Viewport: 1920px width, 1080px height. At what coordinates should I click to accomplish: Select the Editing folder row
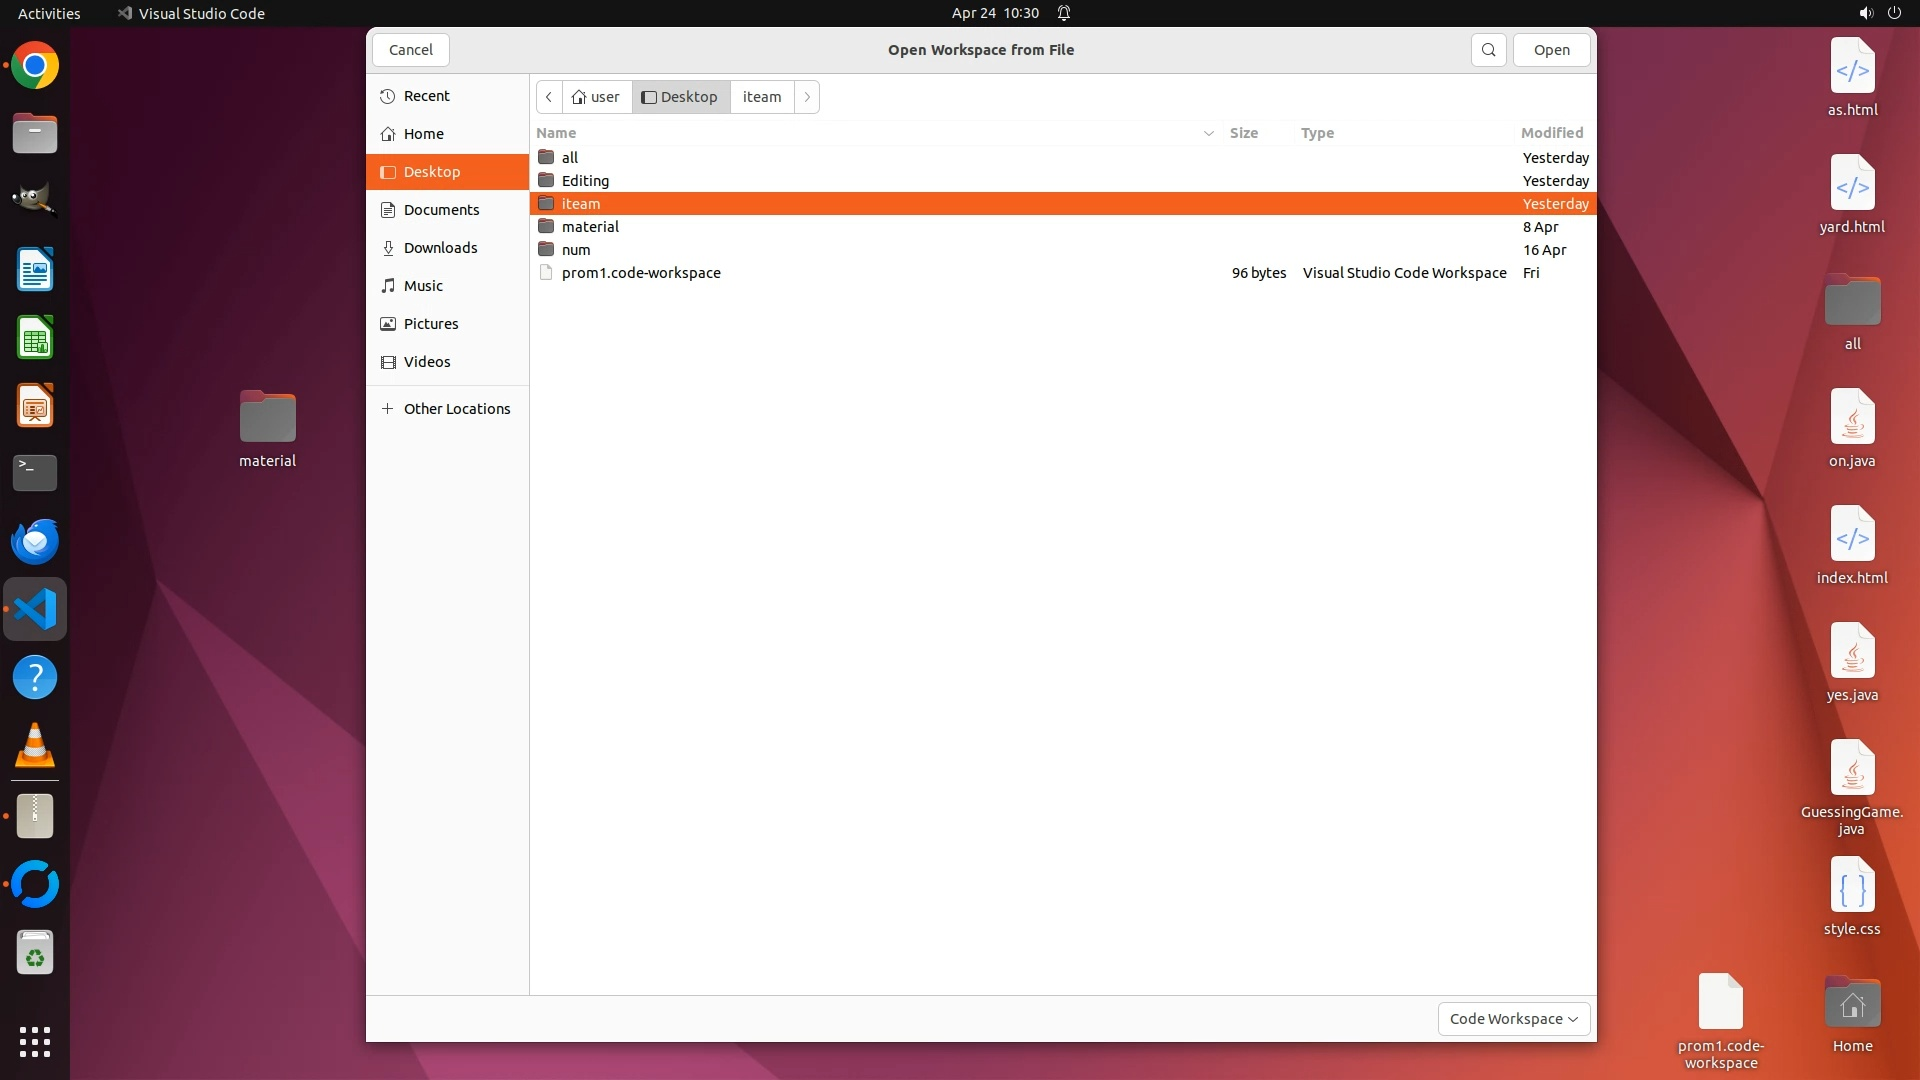585,181
